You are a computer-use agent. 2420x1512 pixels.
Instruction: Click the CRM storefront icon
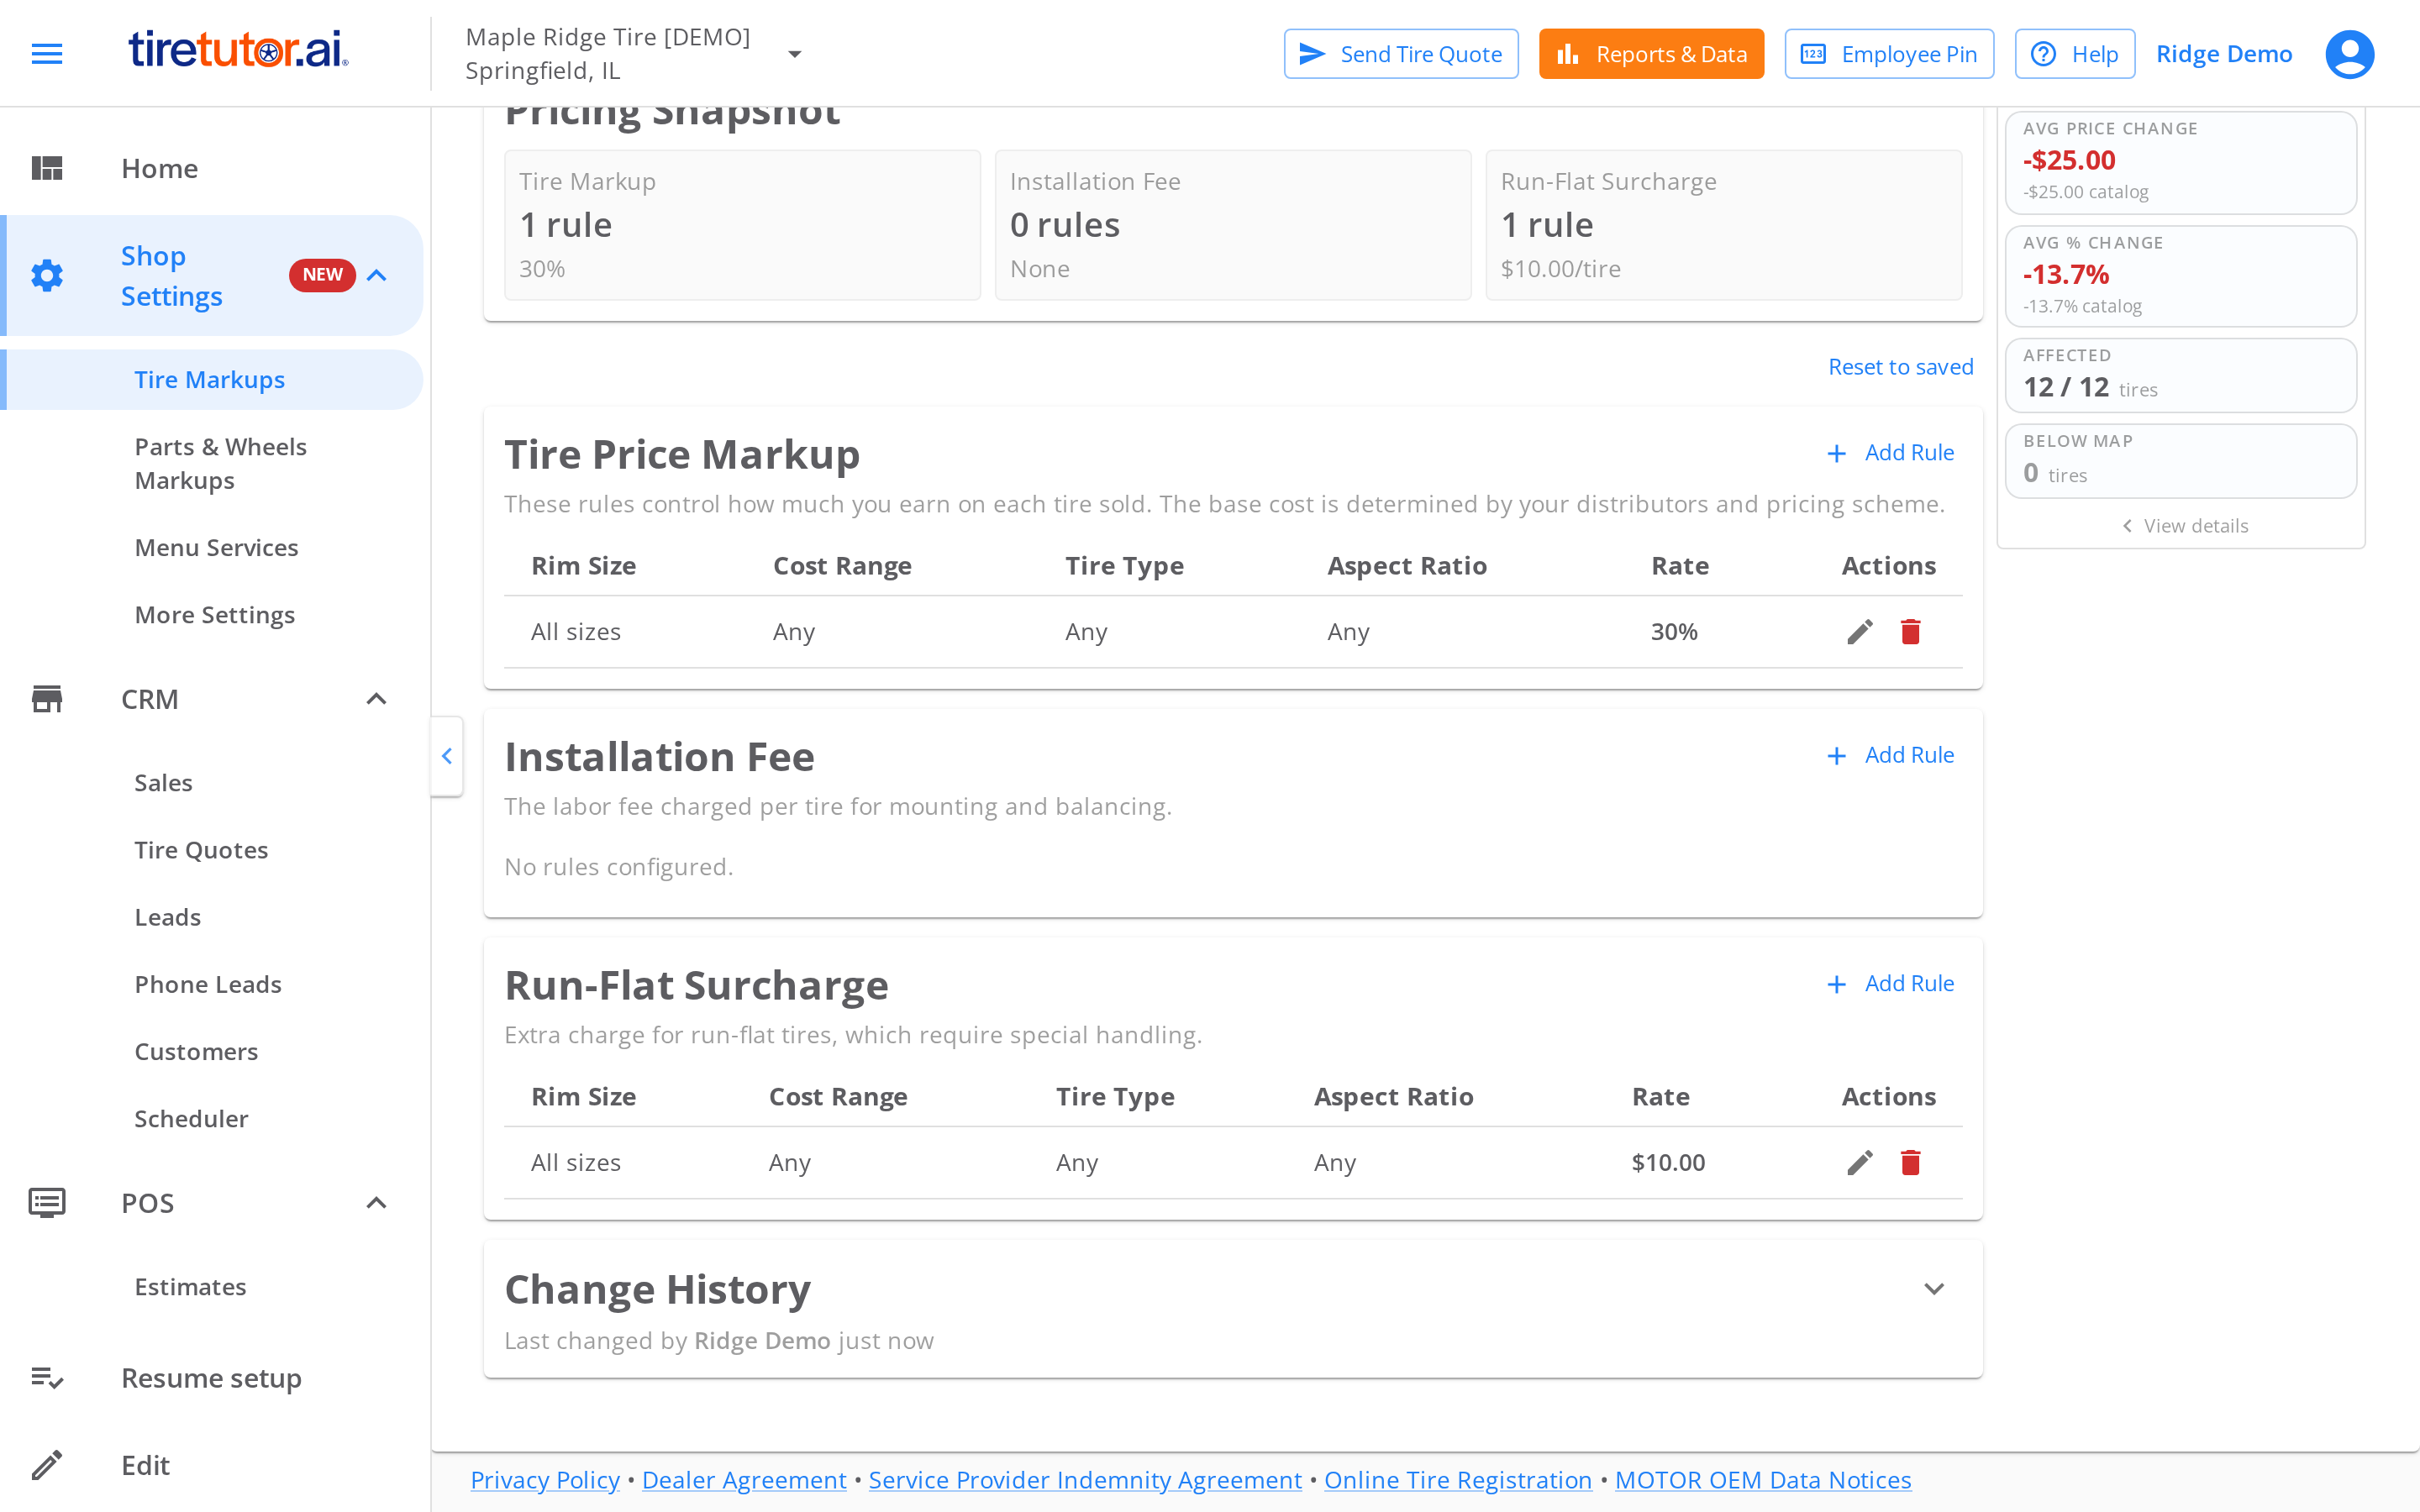pos(47,699)
